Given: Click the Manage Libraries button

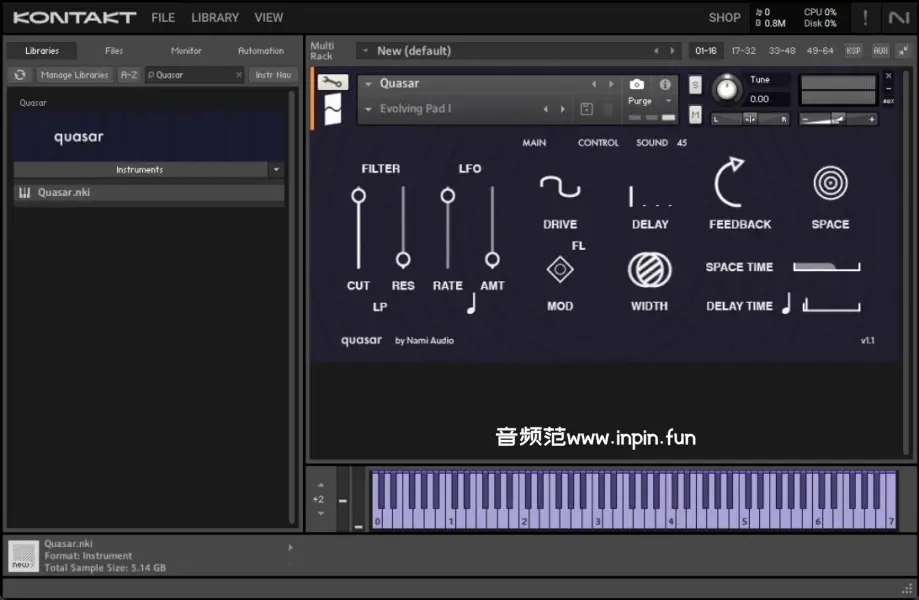Looking at the screenshot, I should pyautogui.click(x=75, y=75).
